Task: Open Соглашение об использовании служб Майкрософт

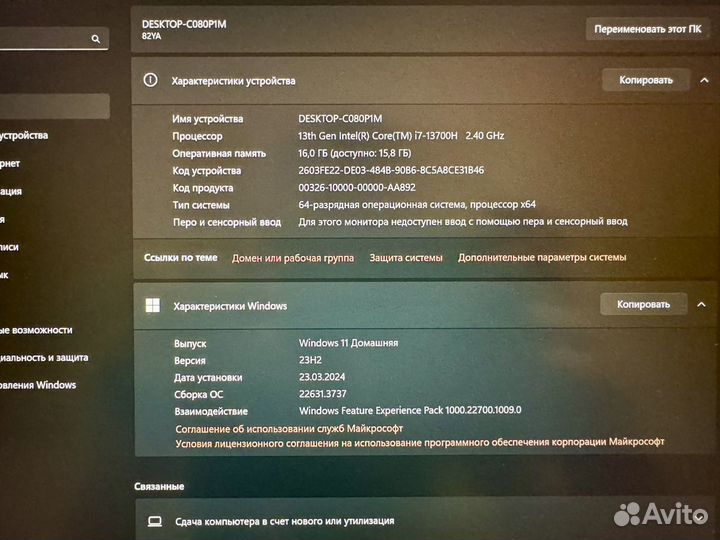Action: tap(289, 428)
